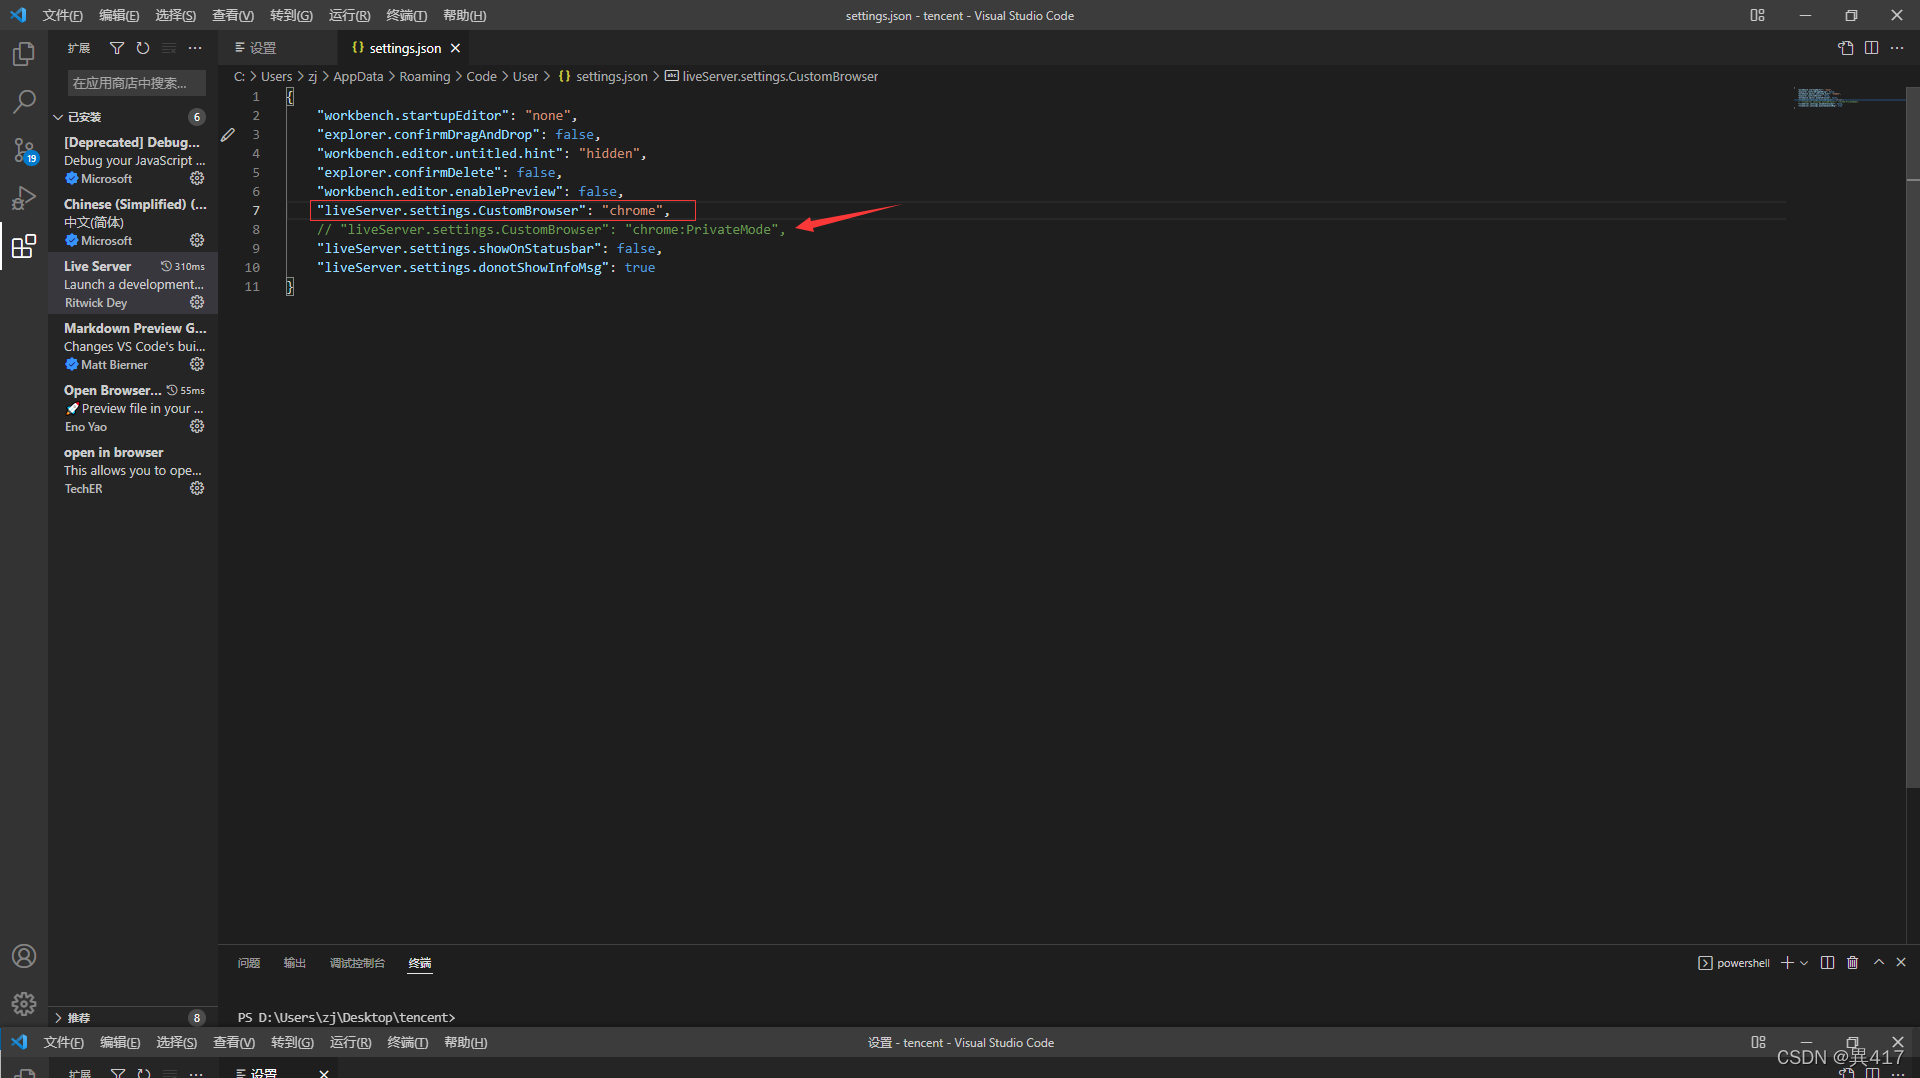The height and width of the screenshot is (1078, 1920).
Task: Switch to the 输出 panel tab
Action: point(294,963)
